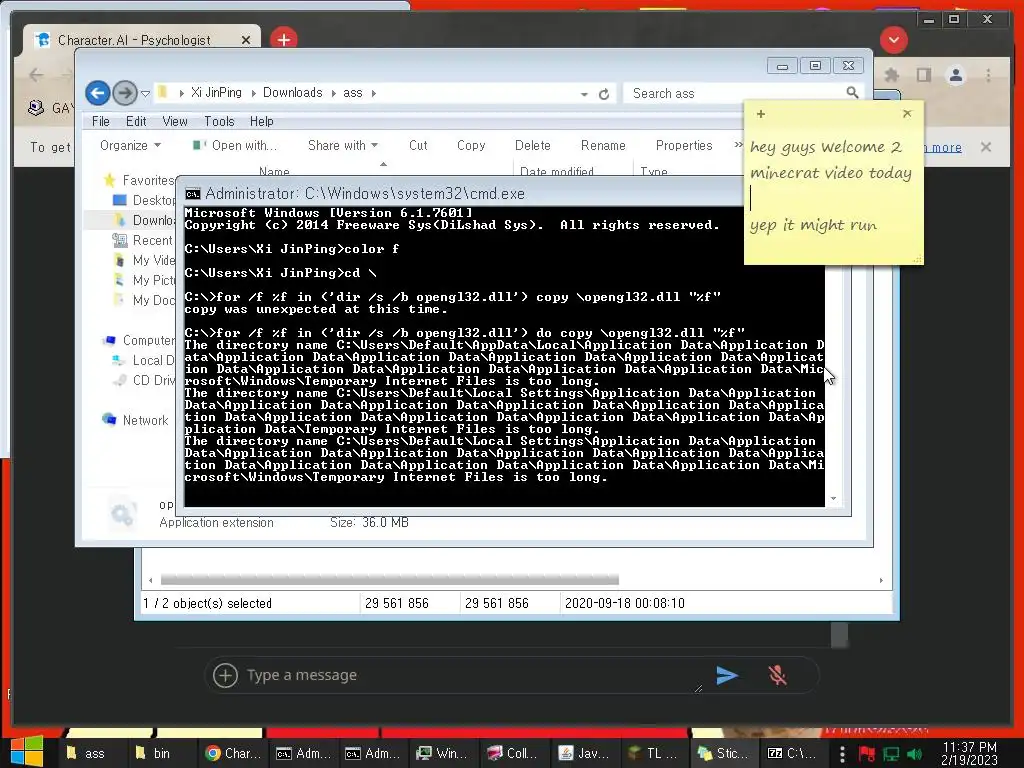Click the Rename toolbar button
Viewport: 1024px width, 768px height.
click(603, 146)
